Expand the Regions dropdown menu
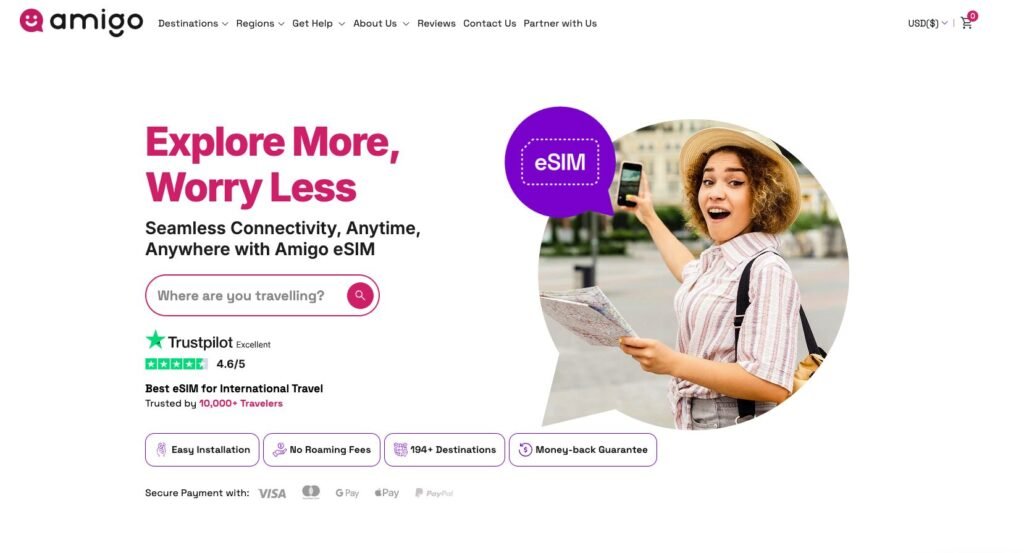This screenshot has width=1024, height=553. click(x=260, y=24)
